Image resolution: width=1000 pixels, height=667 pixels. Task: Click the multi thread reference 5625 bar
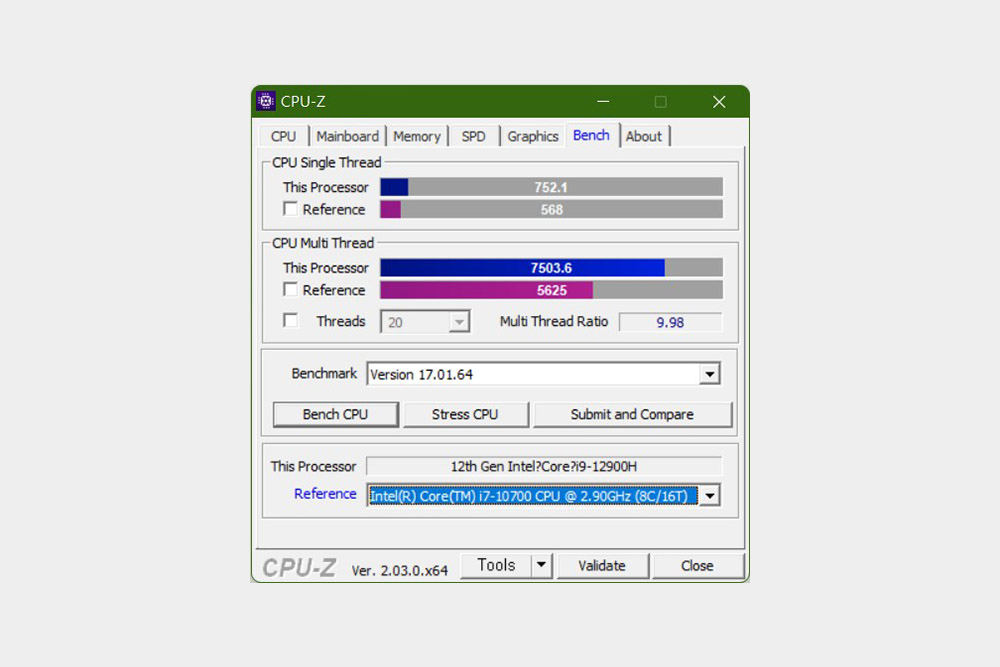(x=552, y=290)
